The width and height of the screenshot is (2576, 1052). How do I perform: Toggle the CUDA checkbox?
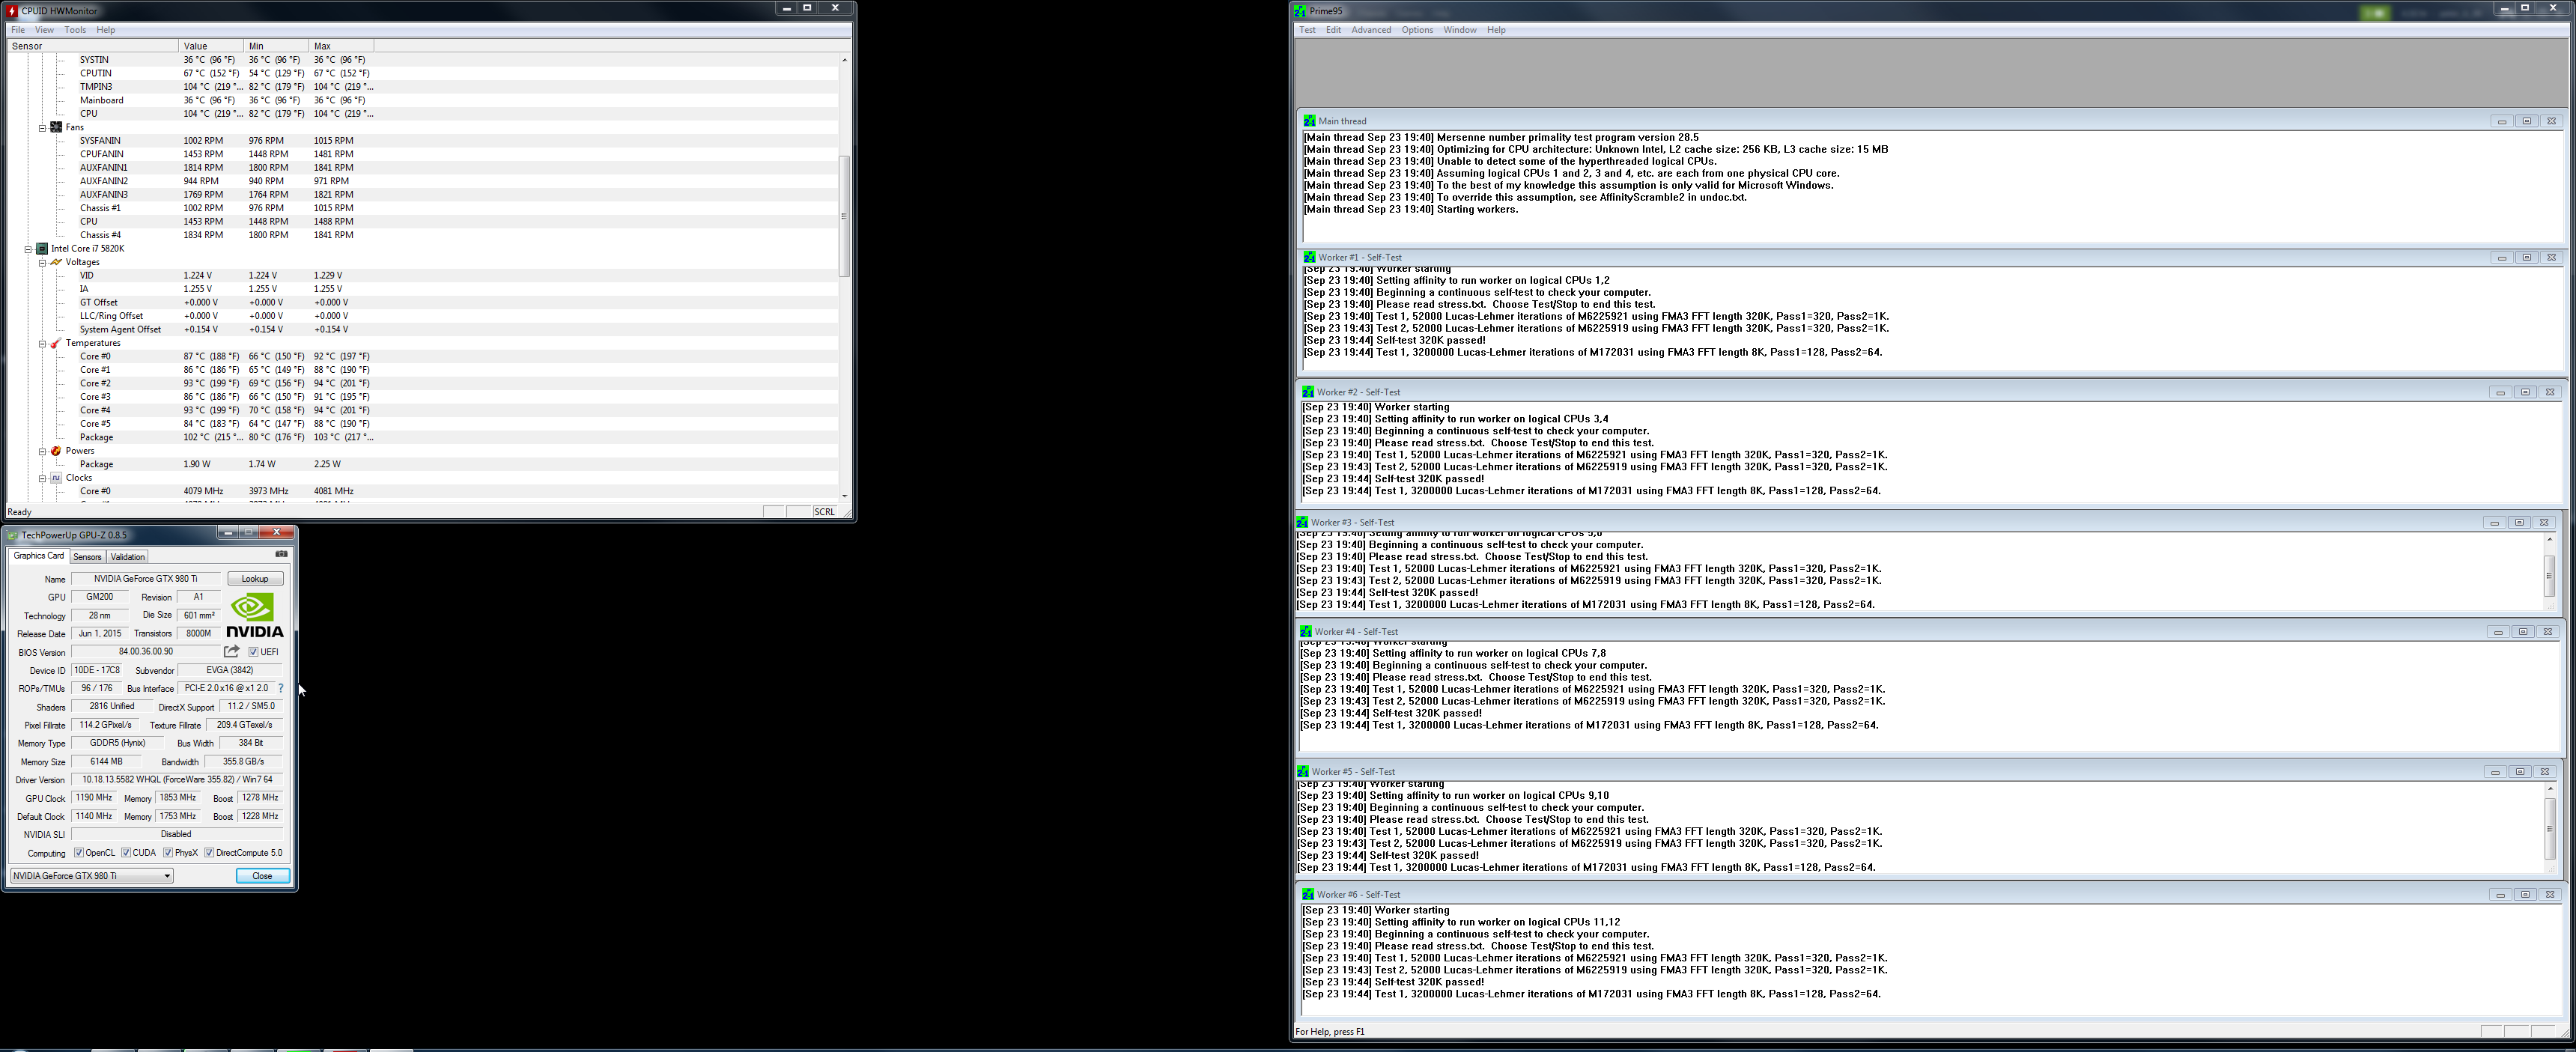coord(126,853)
